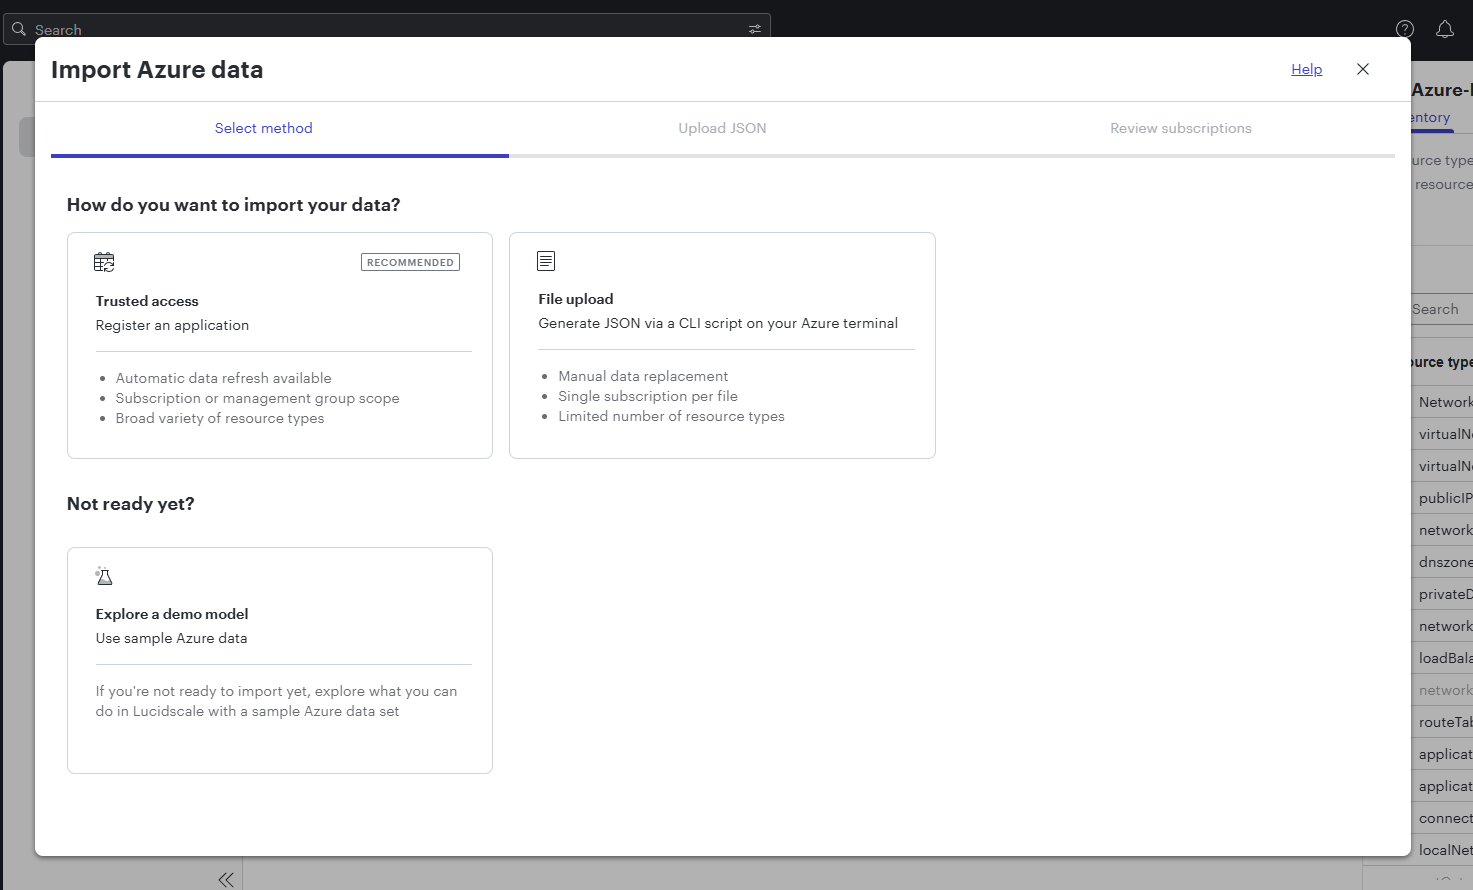Select the Select method tab

(263, 128)
